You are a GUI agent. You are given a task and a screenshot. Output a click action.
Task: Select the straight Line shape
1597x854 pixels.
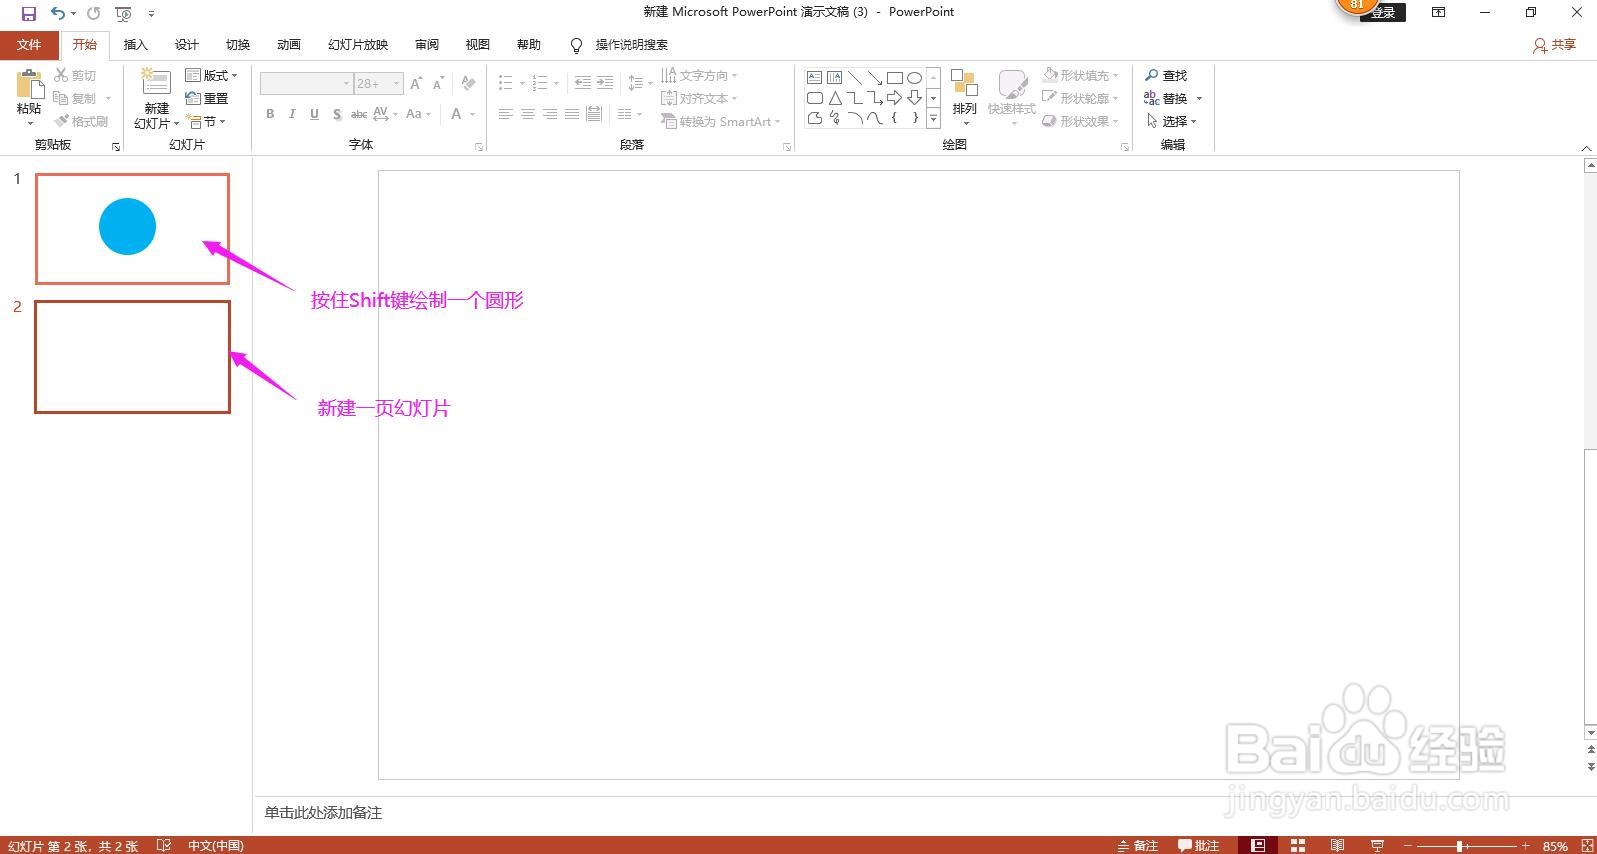click(x=855, y=78)
